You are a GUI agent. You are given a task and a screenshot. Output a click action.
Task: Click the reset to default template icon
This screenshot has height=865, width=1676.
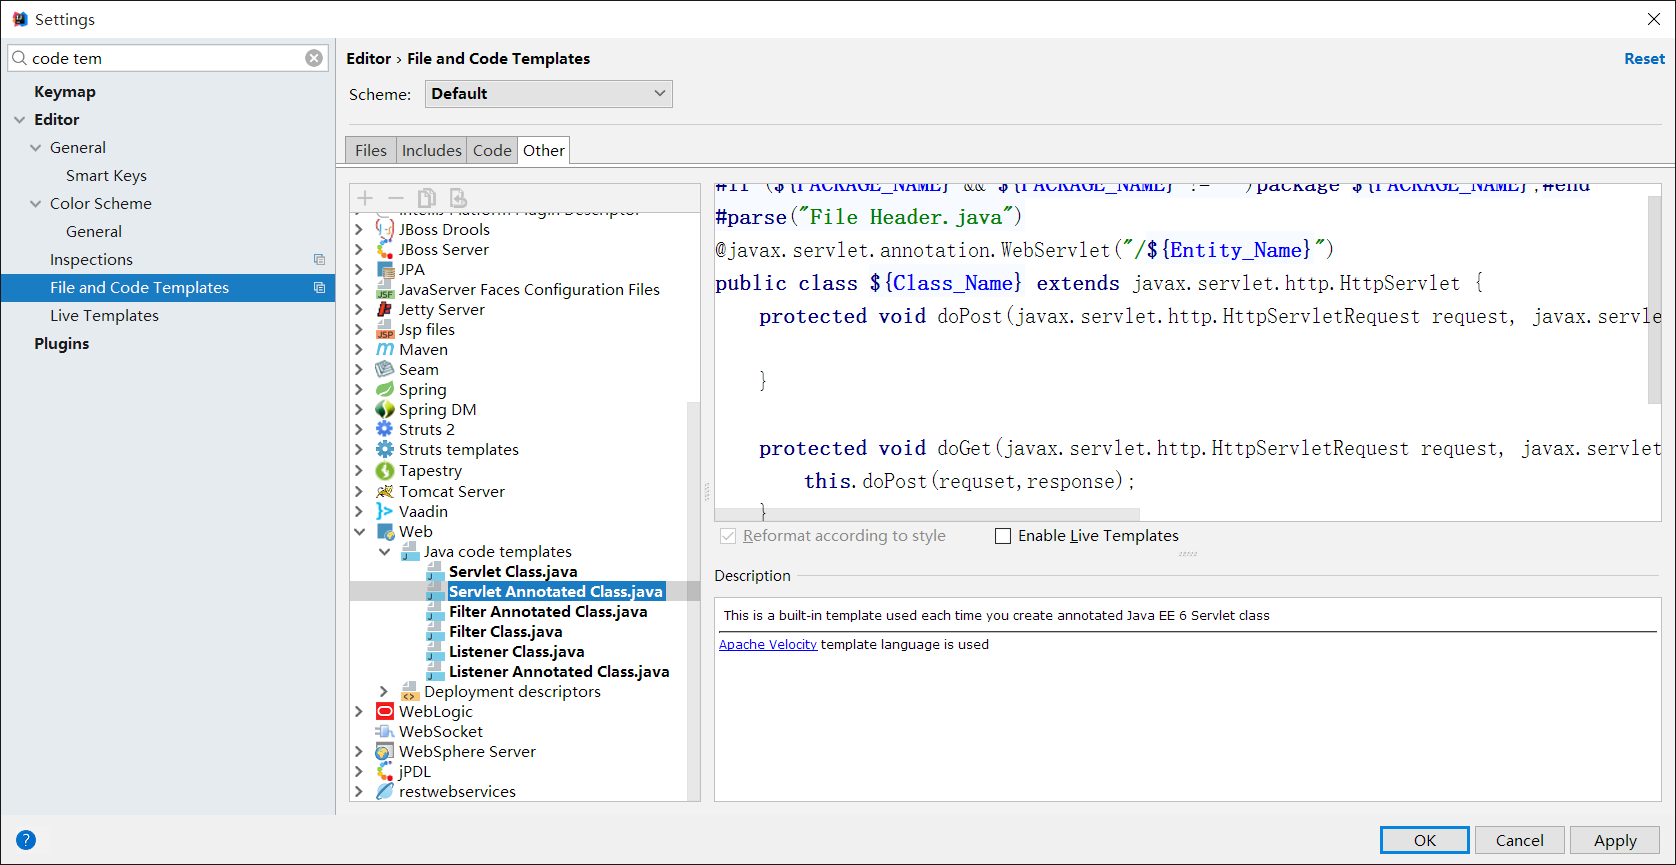click(458, 198)
